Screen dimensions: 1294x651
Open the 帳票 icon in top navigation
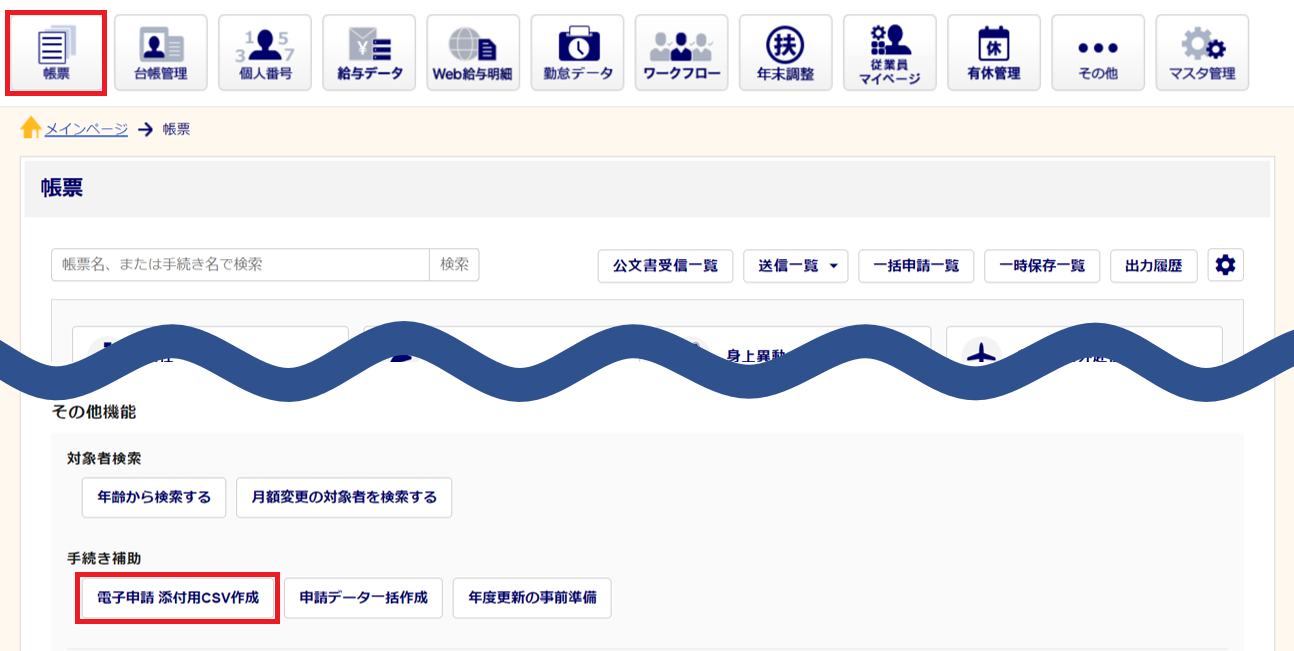(56, 53)
